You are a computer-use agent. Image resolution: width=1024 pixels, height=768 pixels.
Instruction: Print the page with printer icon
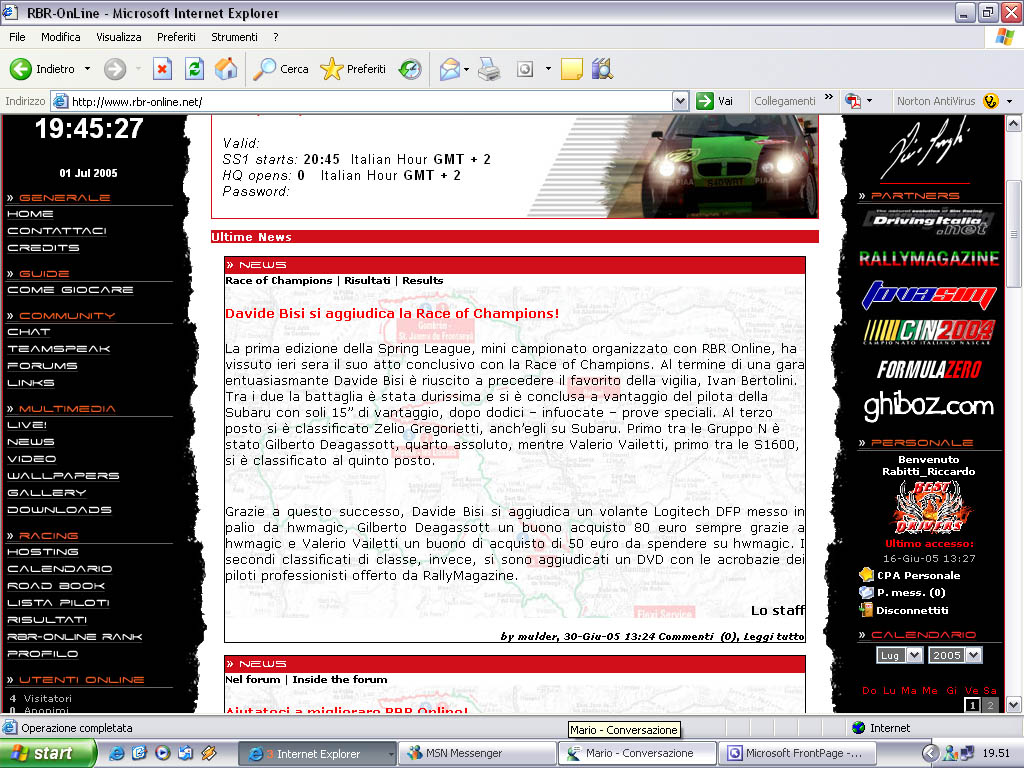coord(488,69)
